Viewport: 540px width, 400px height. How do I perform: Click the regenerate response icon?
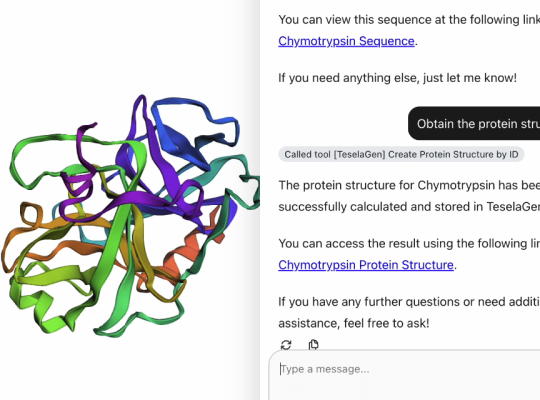click(286, 345)
